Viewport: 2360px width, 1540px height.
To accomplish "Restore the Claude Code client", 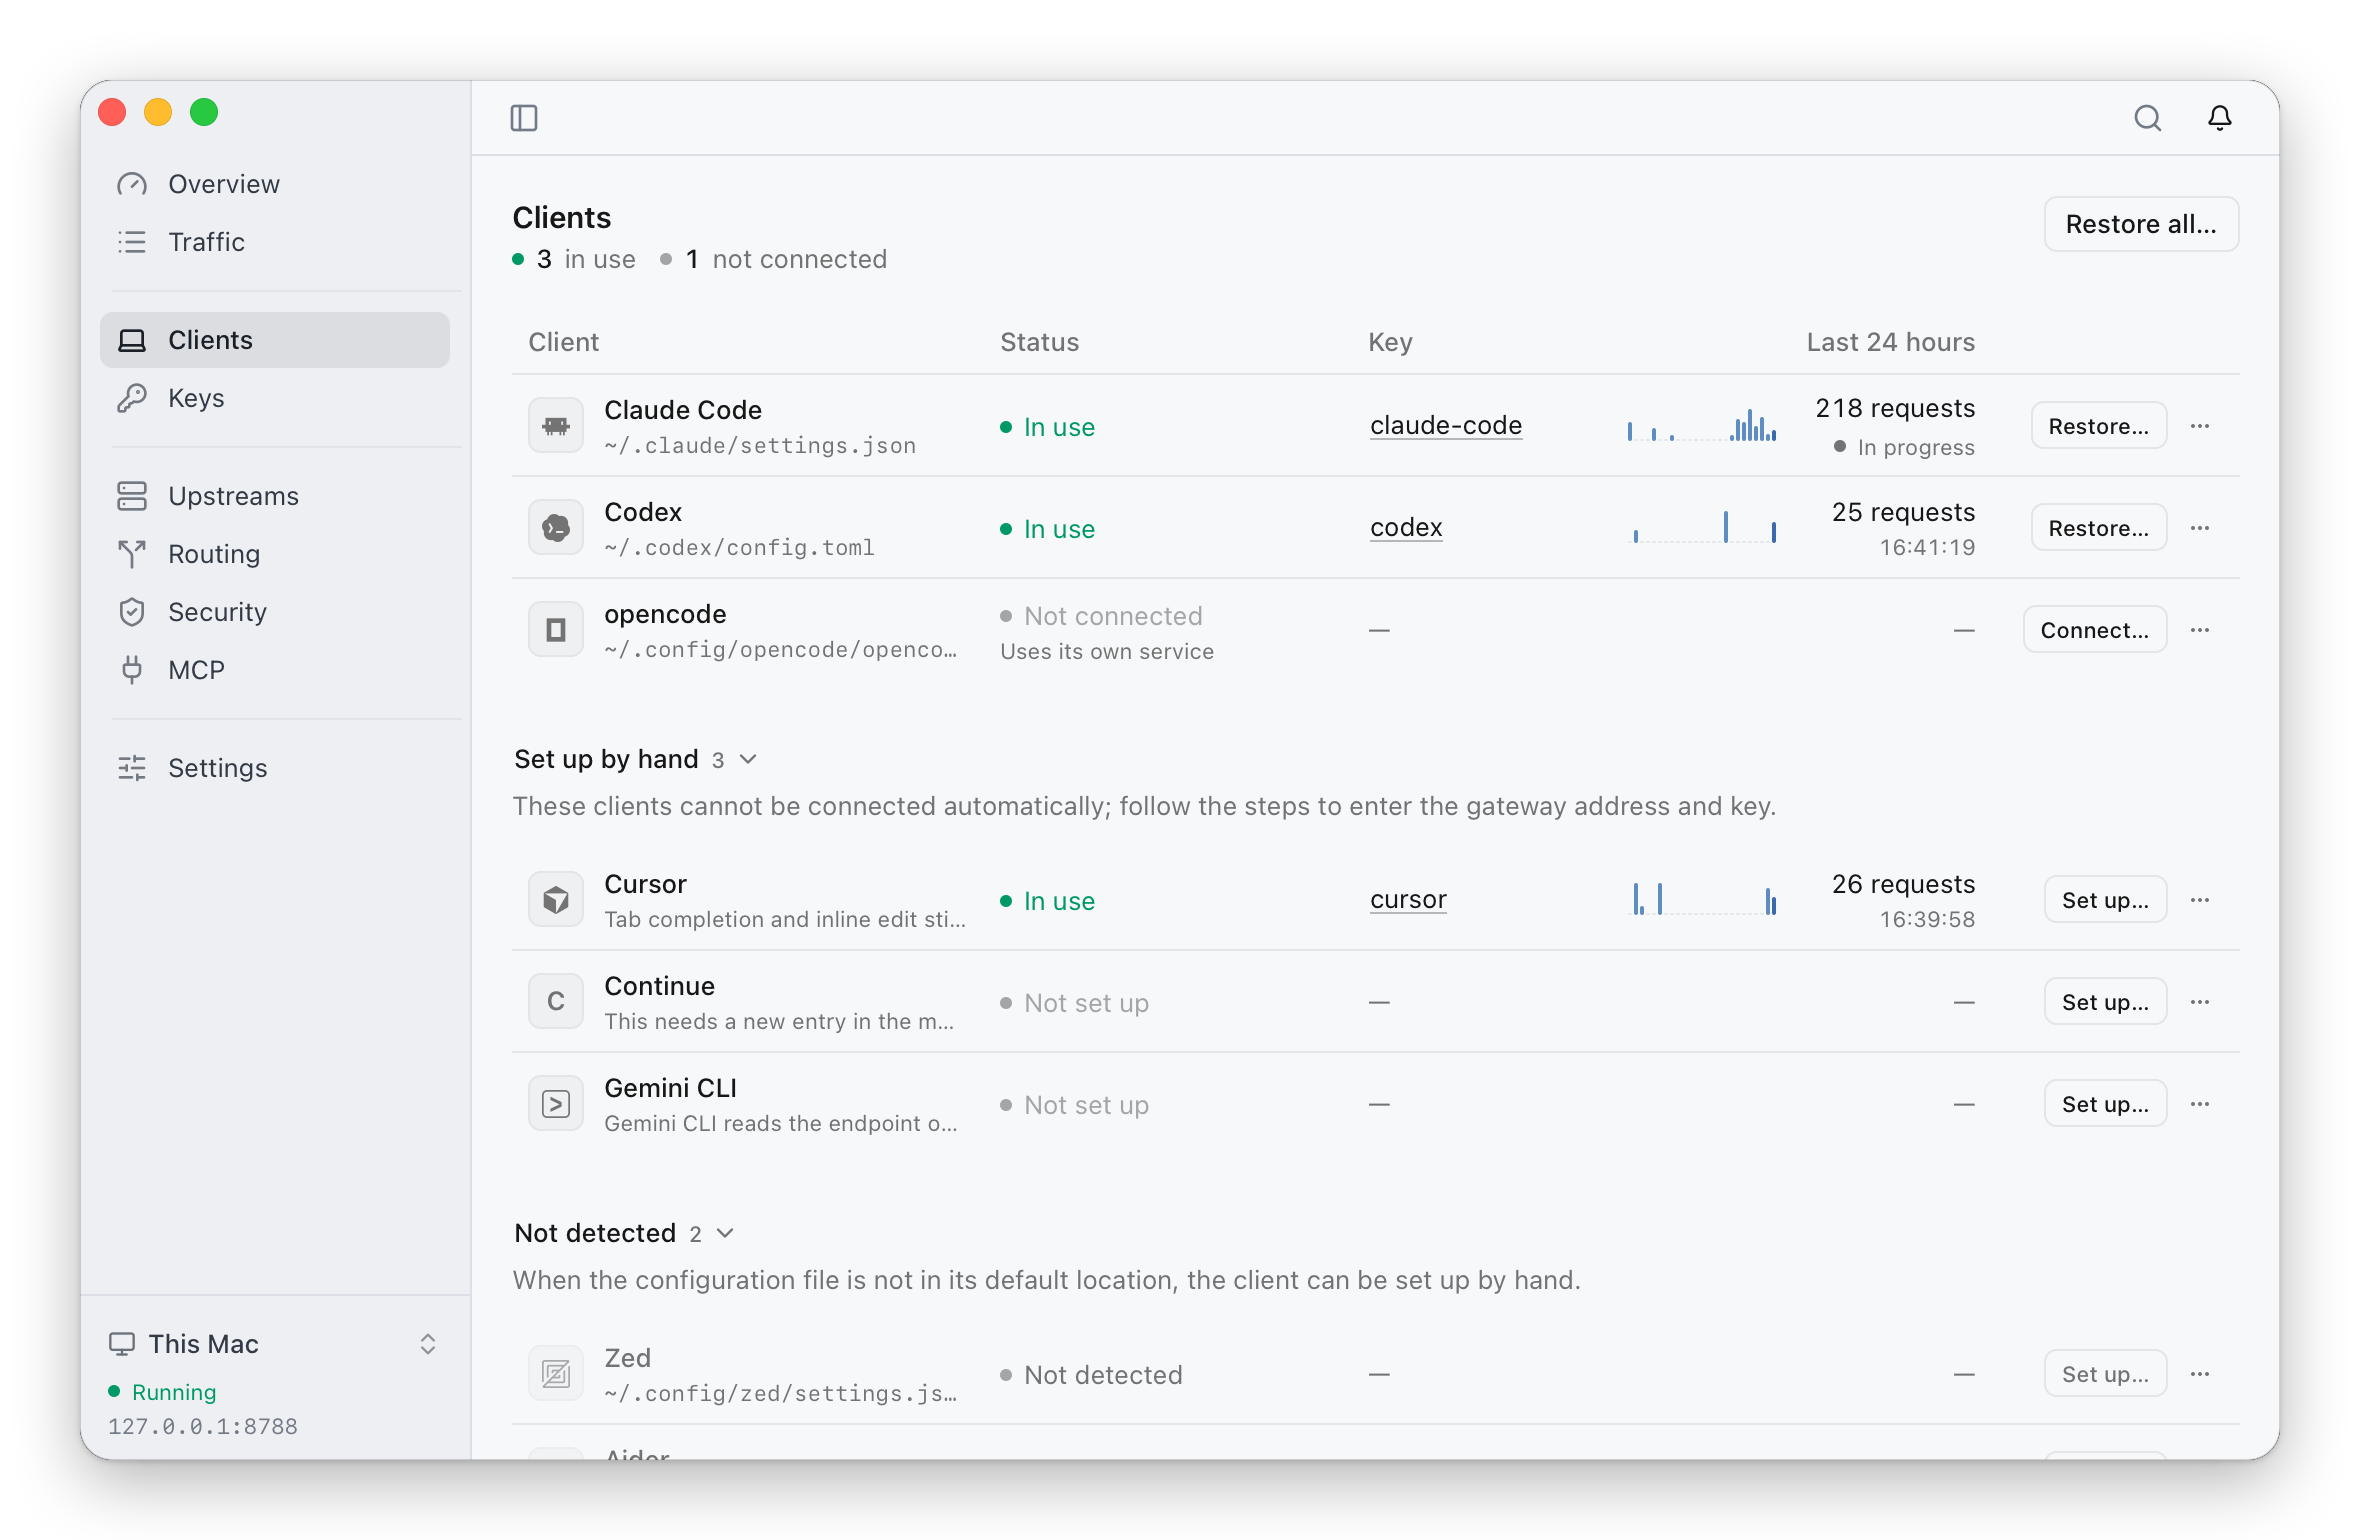I will click(2098, 426).
